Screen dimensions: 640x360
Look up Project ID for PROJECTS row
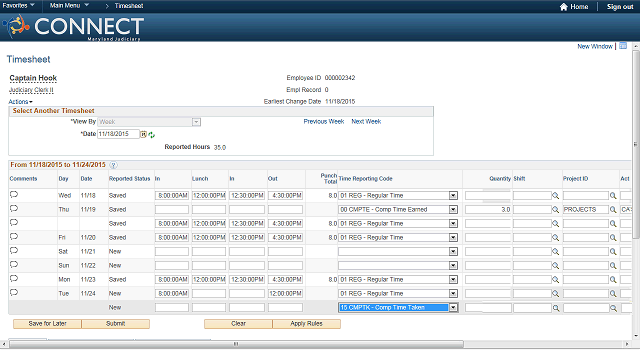pos(613,210)
